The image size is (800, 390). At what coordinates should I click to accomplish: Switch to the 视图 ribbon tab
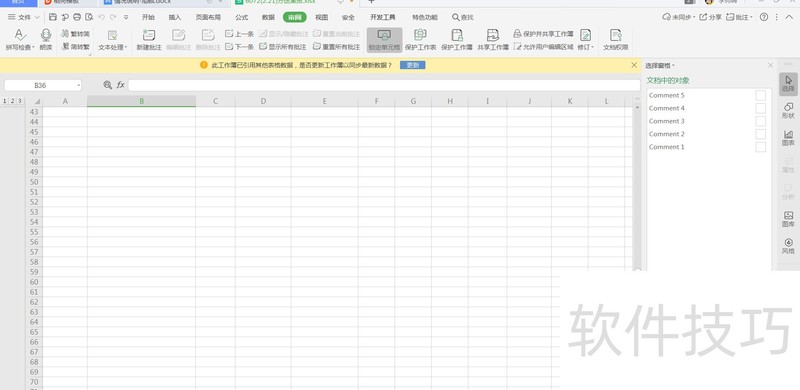point(321,17)
